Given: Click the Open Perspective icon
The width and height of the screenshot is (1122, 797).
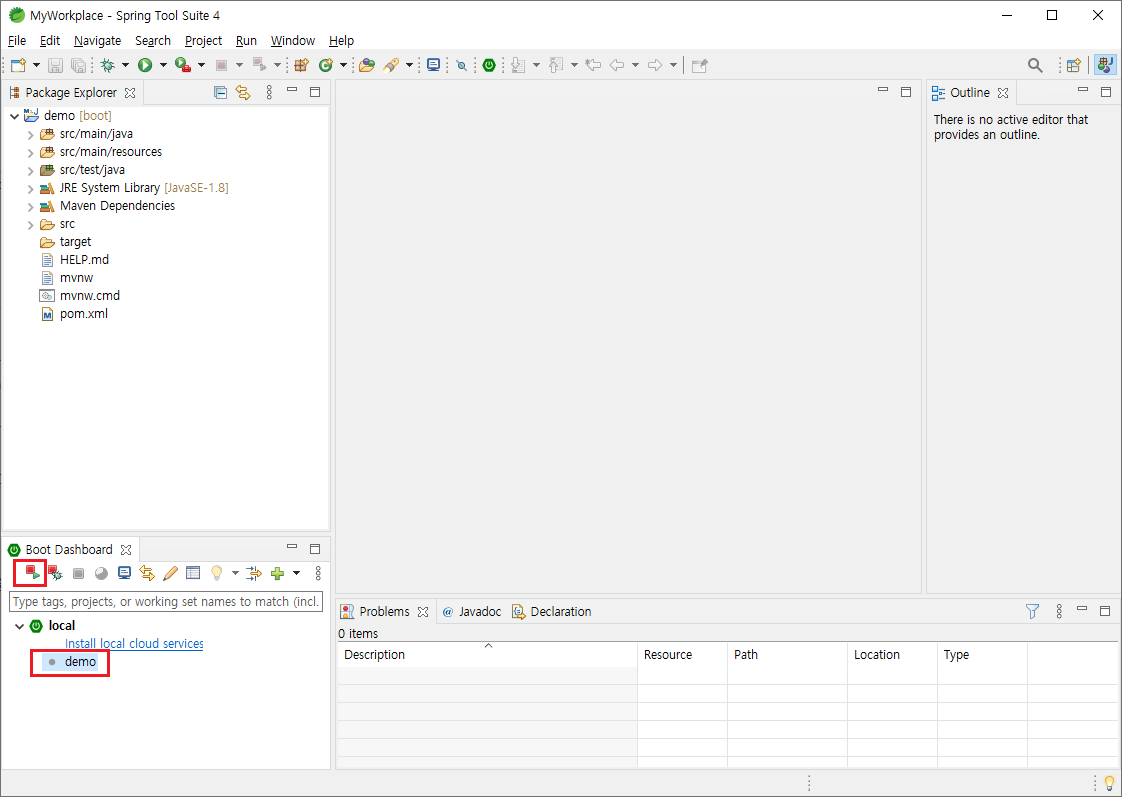Looking at the screenshot, I should pyautogui.click(x=1073, y=65).
